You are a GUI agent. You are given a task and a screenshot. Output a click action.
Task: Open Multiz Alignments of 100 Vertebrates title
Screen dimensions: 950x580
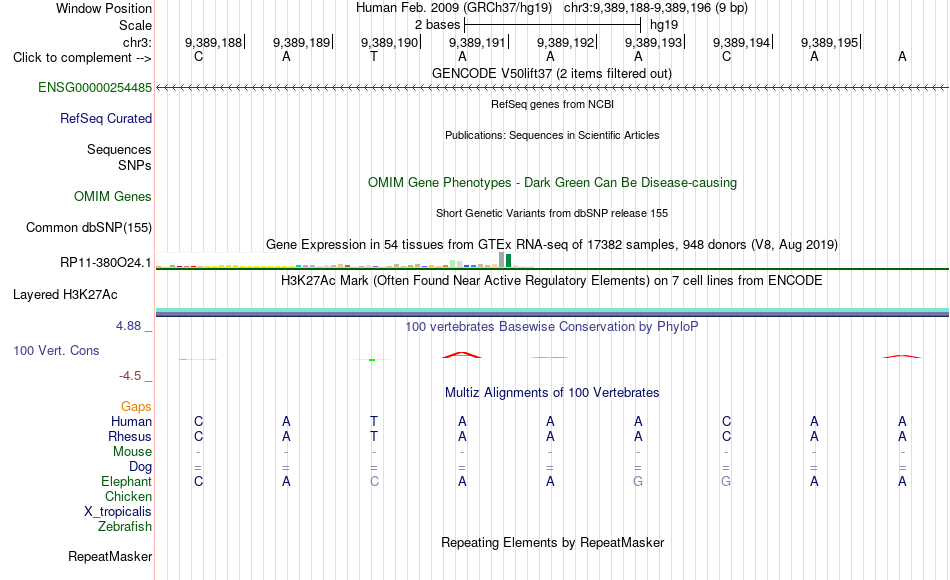(552, 392)
